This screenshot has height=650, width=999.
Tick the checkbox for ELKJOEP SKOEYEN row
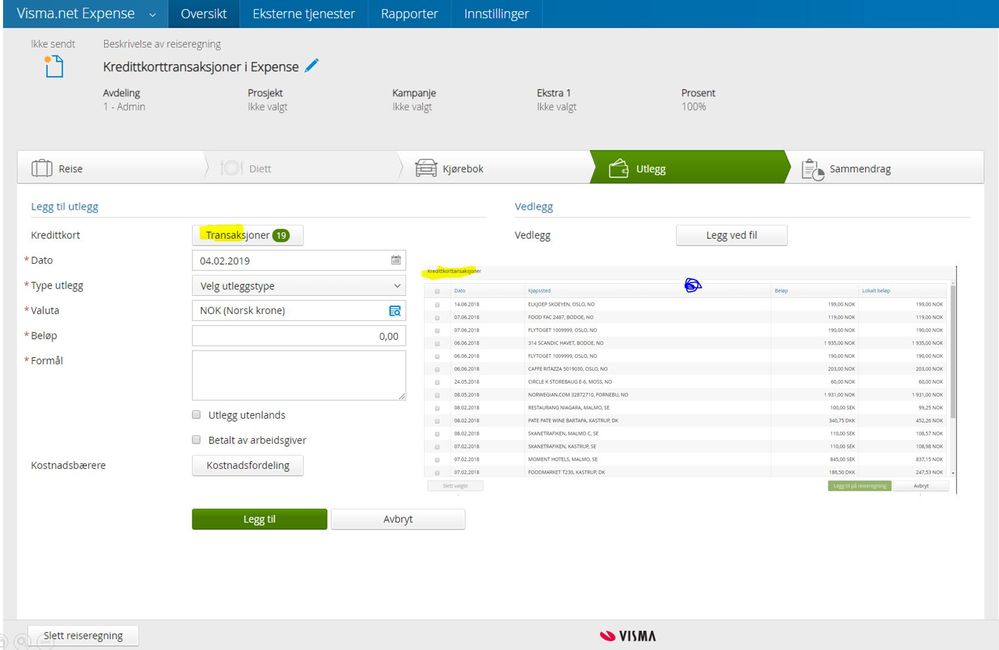click(x=437, y=305)
